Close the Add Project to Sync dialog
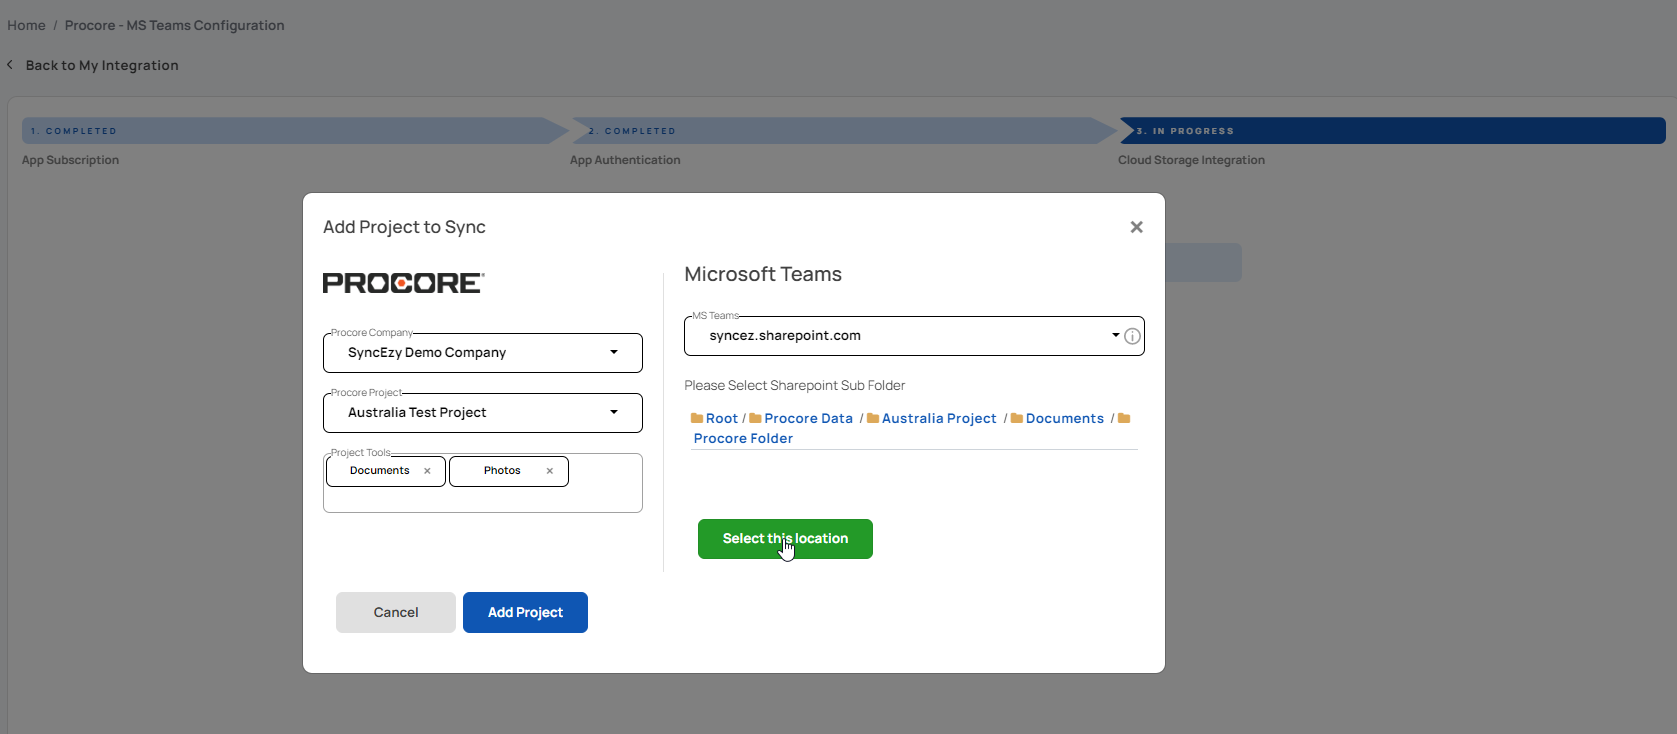 coord(1136,227)
